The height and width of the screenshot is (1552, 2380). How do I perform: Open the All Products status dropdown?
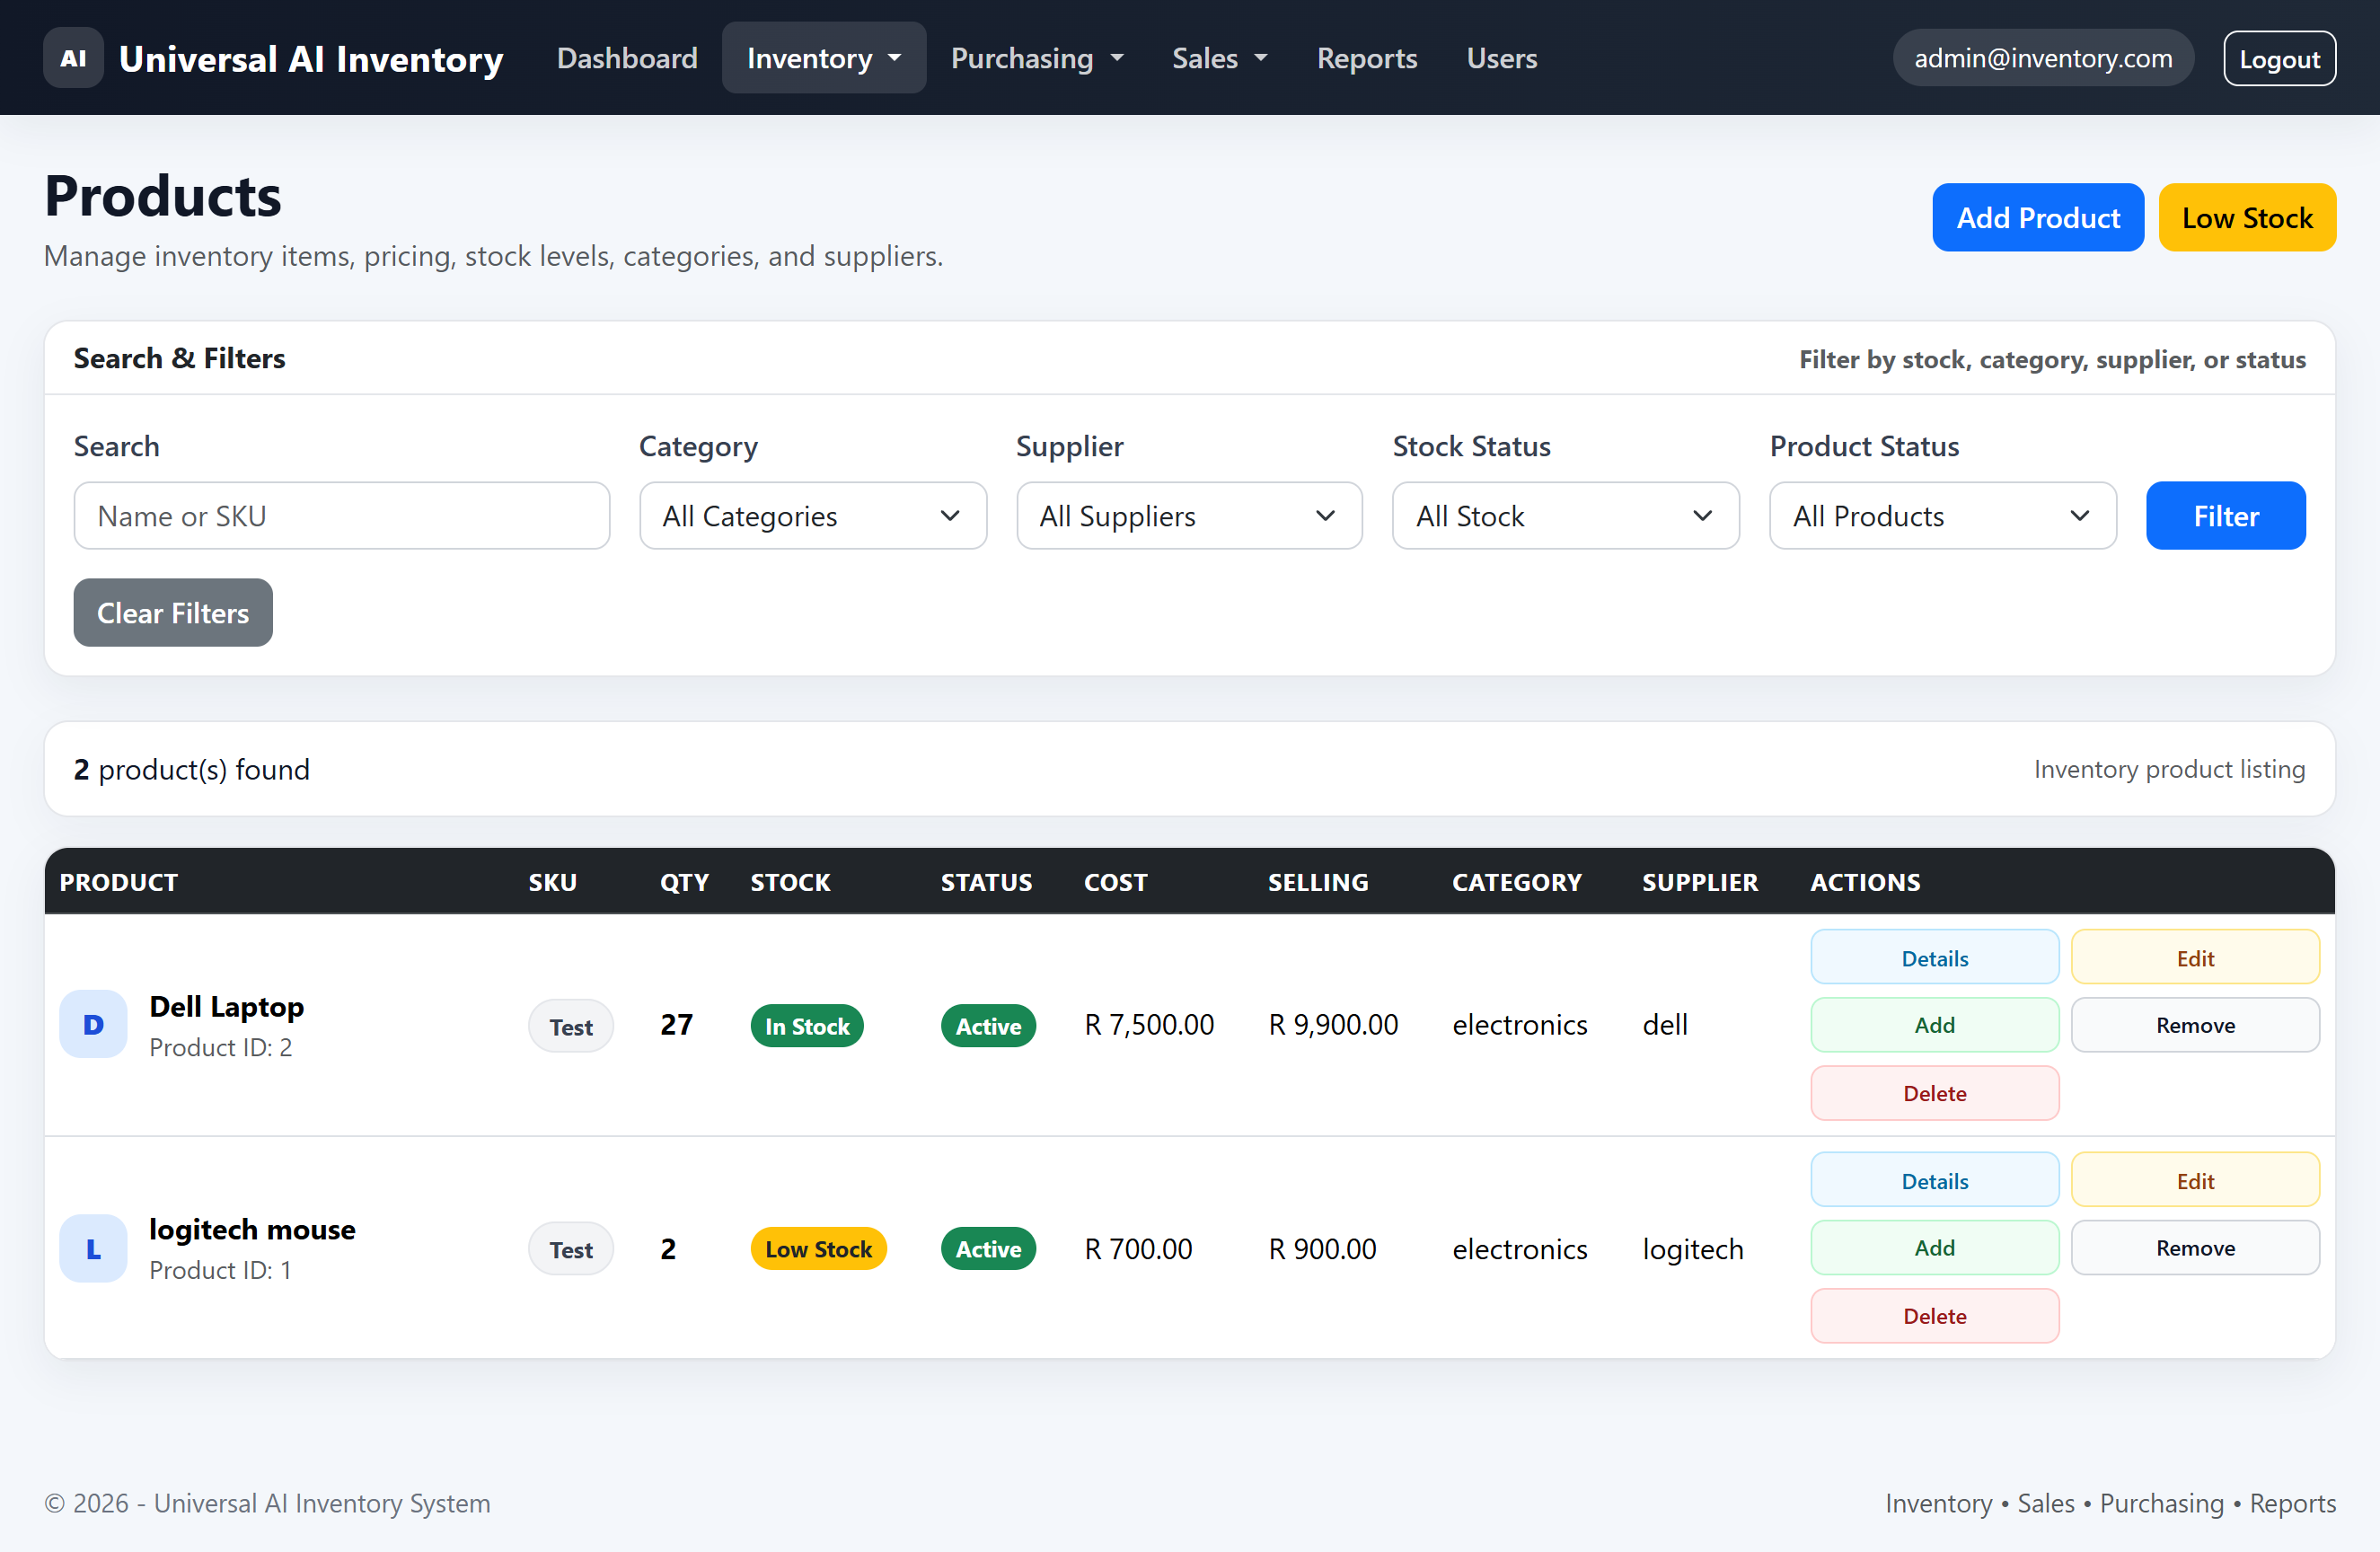click(1942, 516)
